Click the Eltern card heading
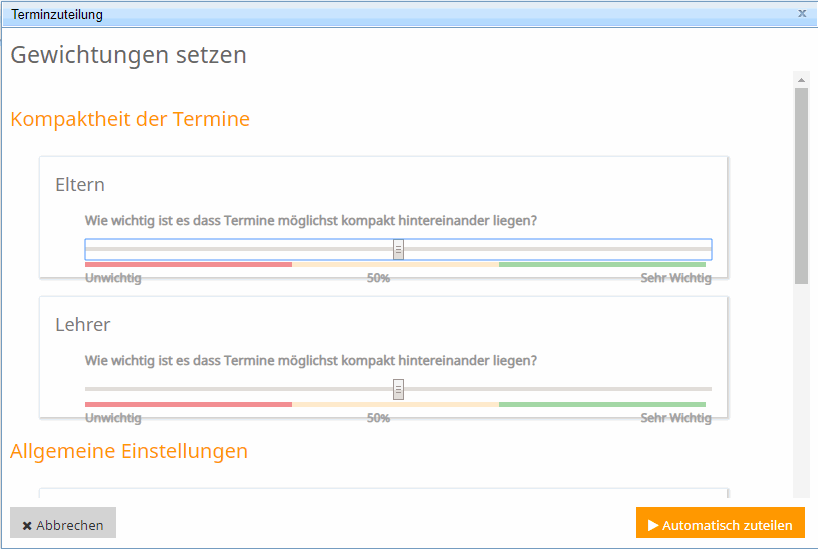The width and height of the screenshot is (818, 549). (x=80, y=185)
